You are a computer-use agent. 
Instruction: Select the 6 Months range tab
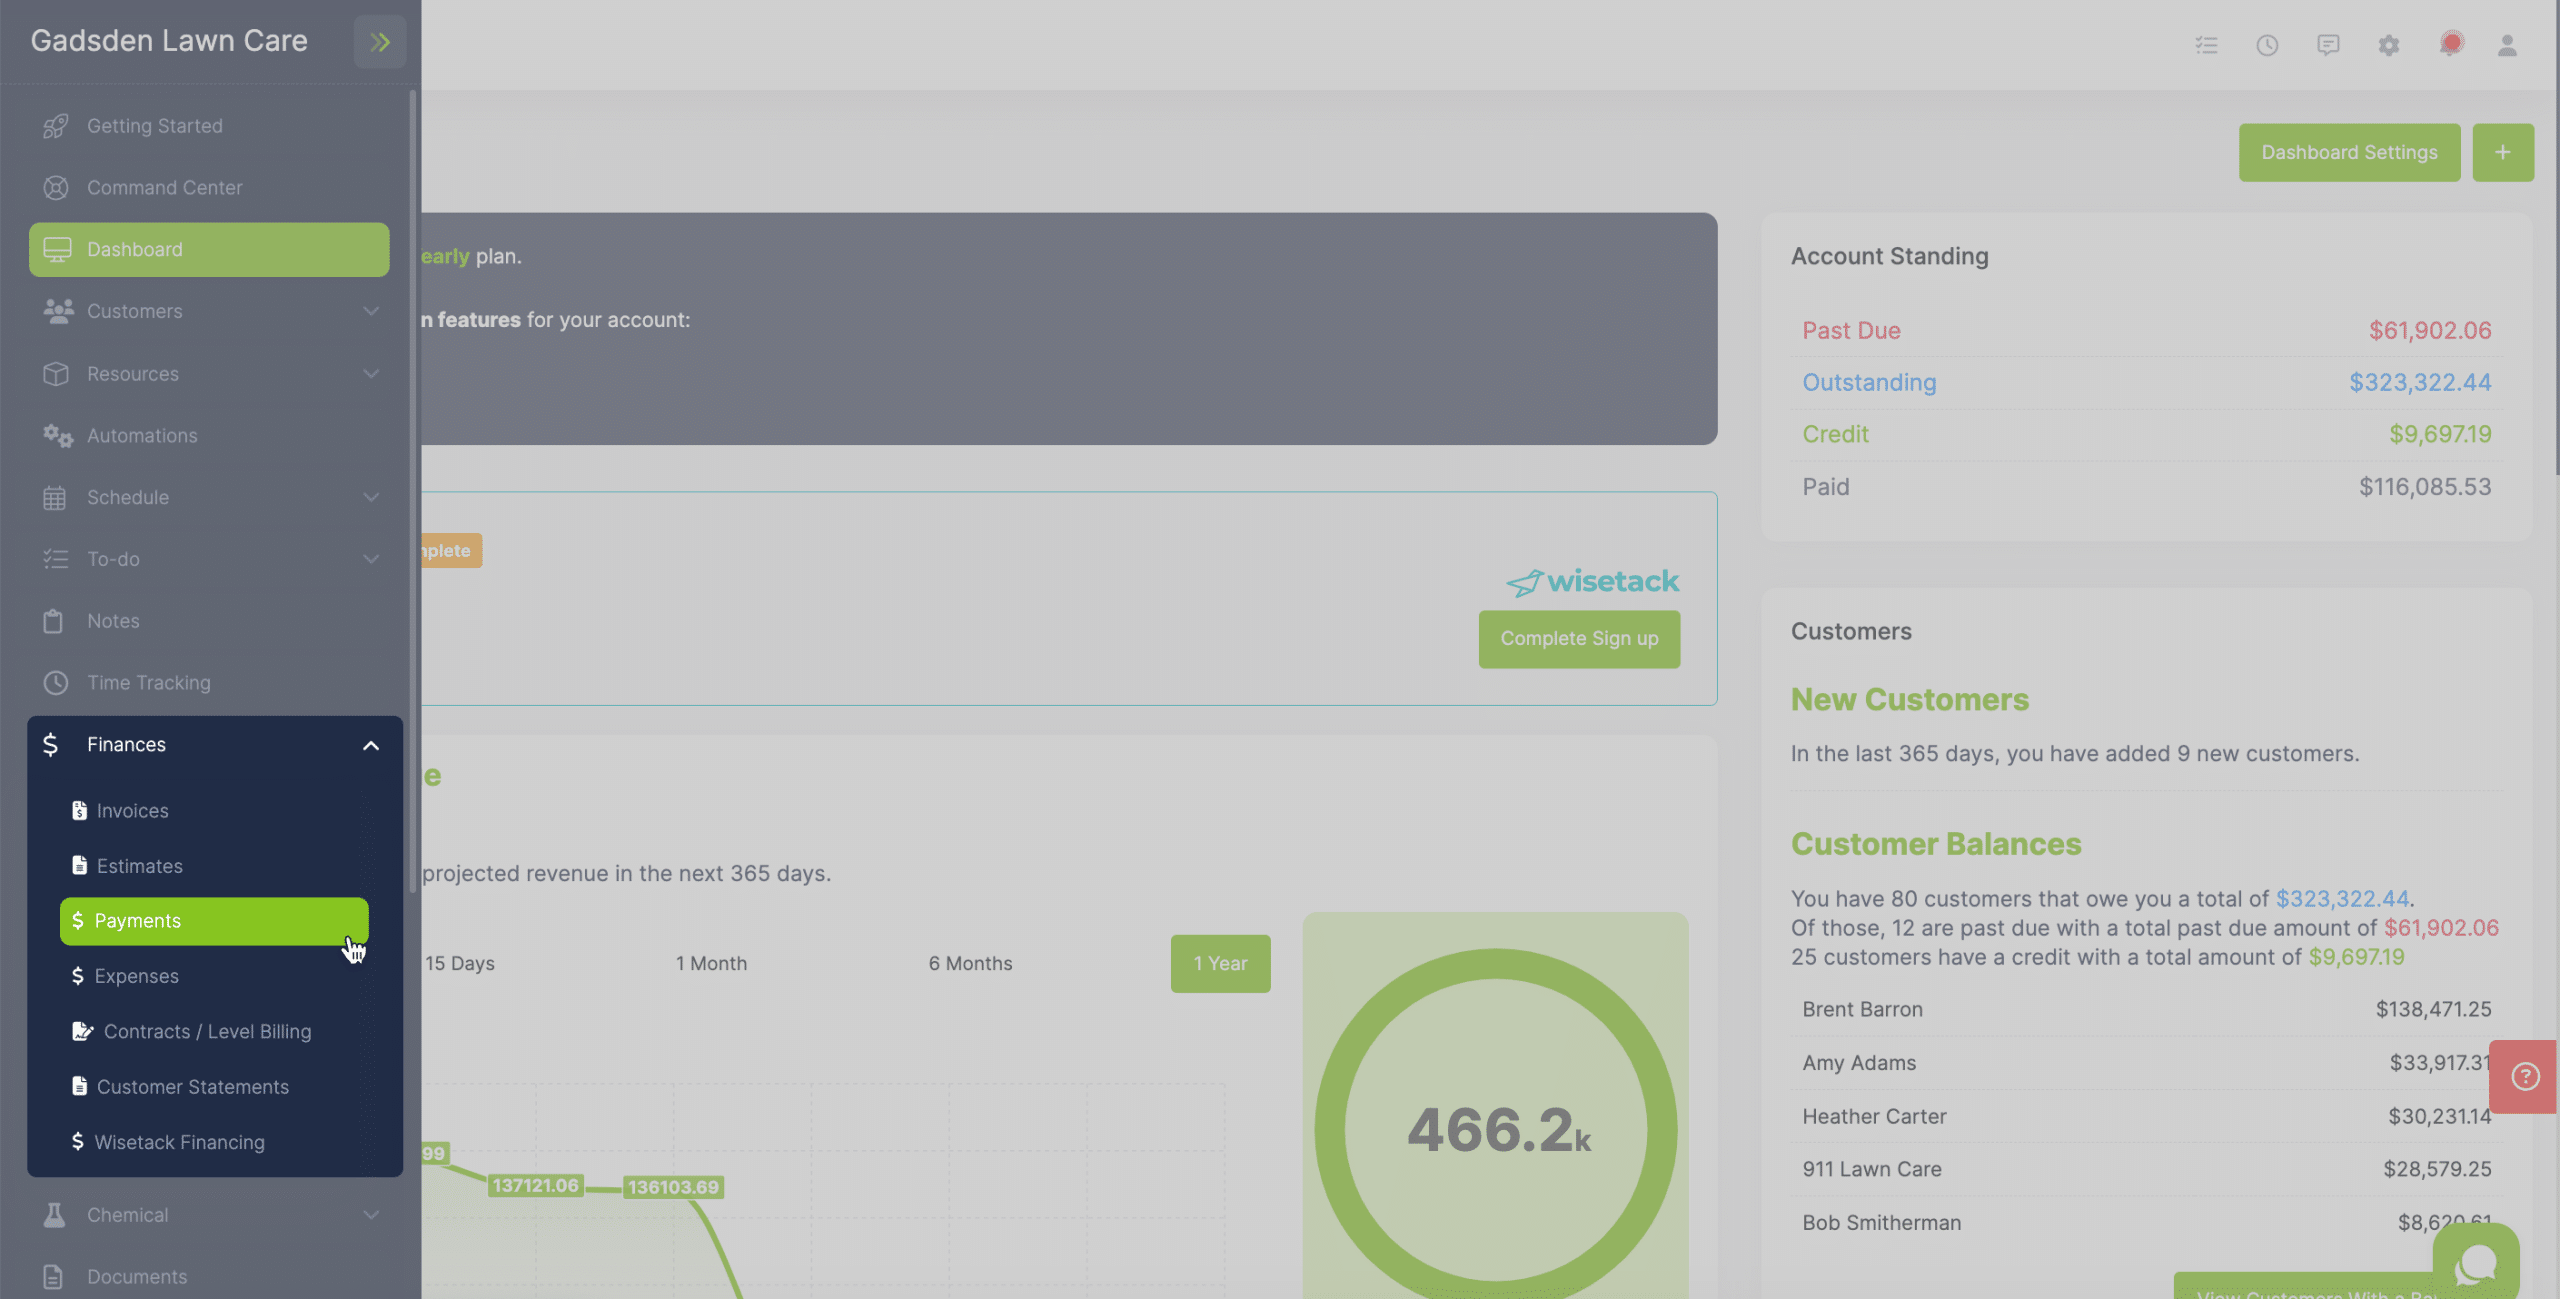point(970,964)
